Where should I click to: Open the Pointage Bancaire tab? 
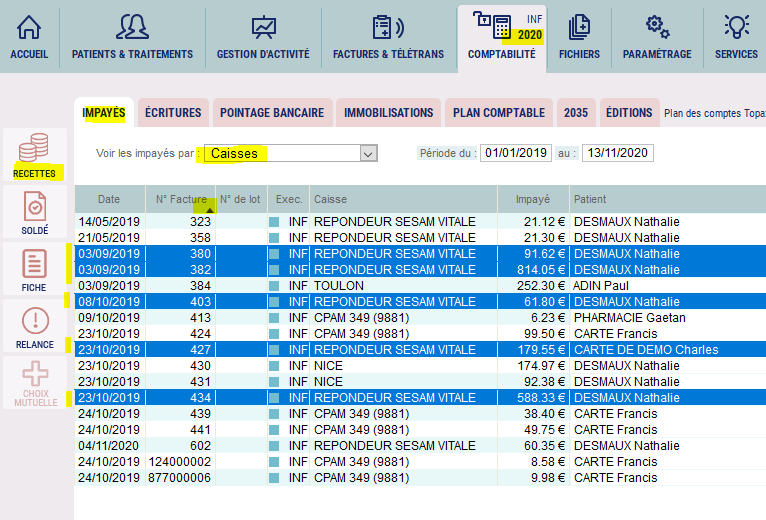272,113
